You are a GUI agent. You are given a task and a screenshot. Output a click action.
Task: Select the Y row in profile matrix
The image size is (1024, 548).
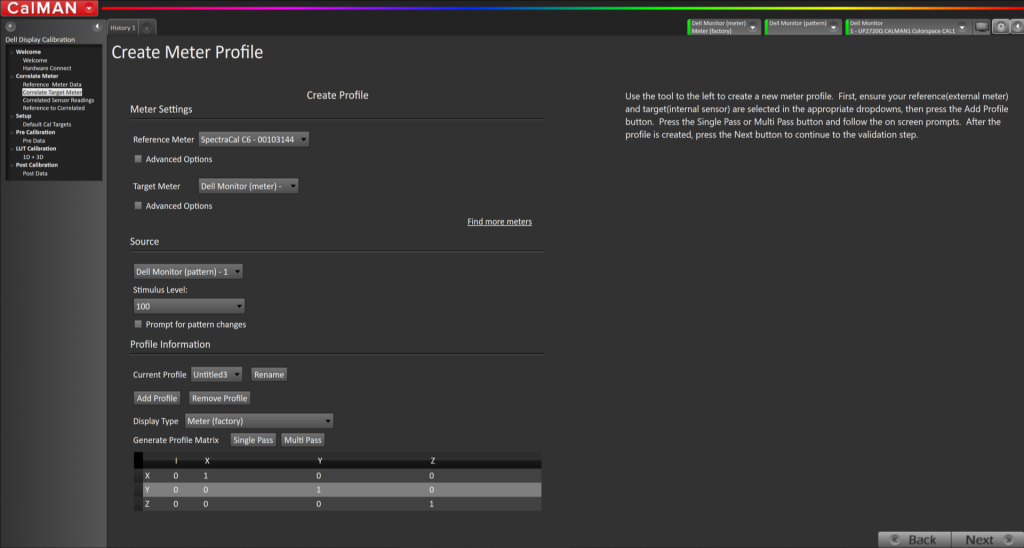click(x=340, y=490)
